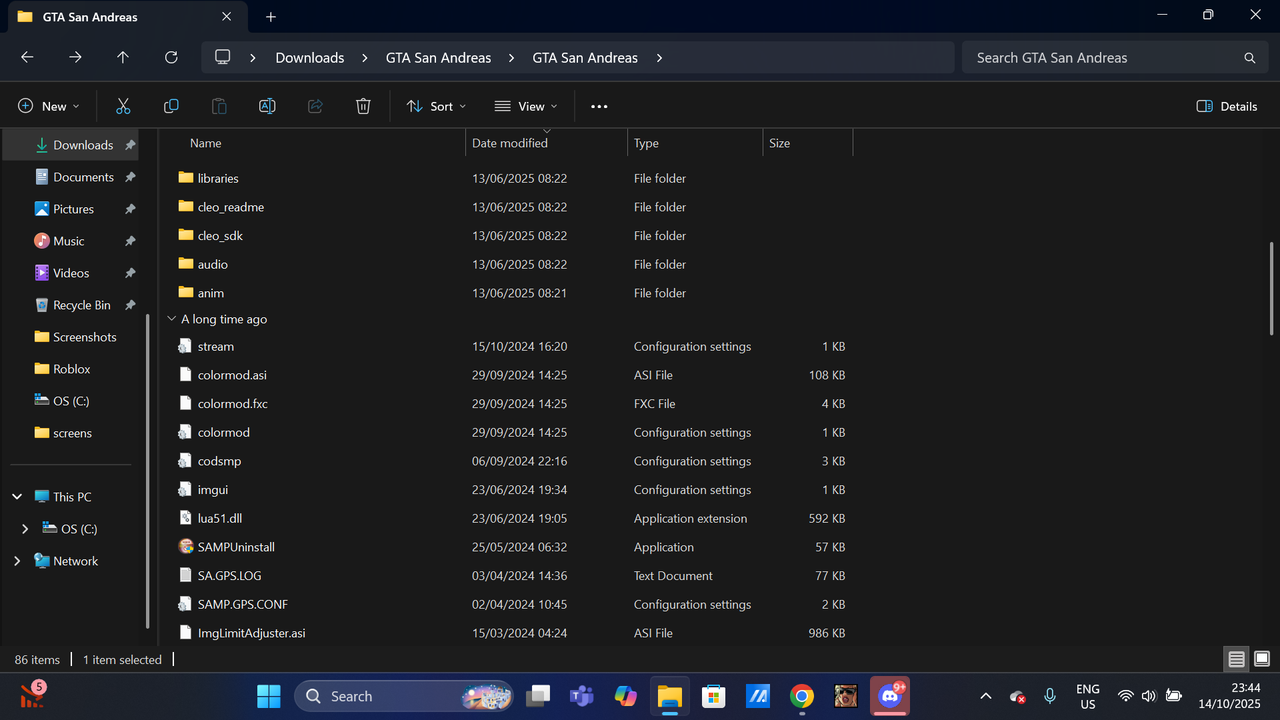This screenshot has height=720, width=1280.
Task: Go forward with the right arrow
Action: pos(75,58)
